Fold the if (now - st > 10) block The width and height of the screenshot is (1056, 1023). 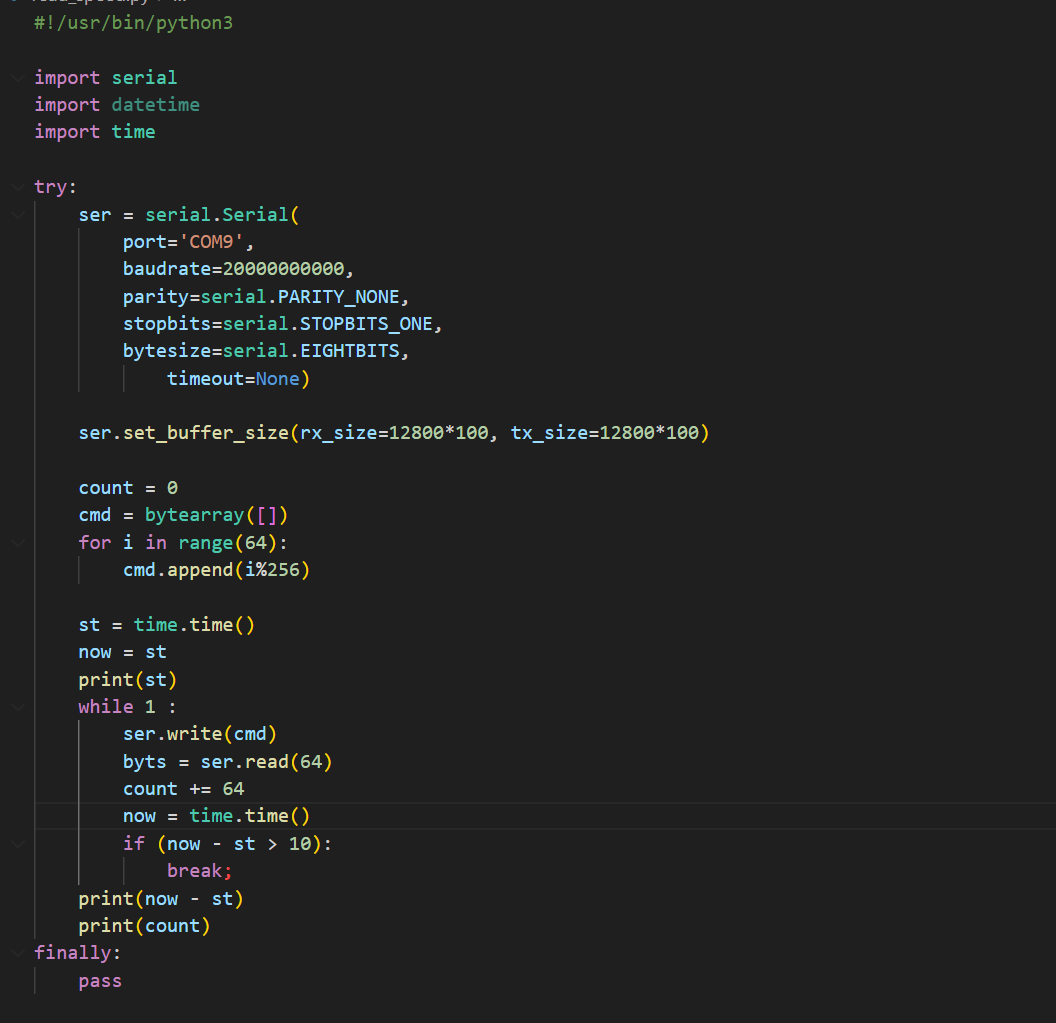pyautogui.click(x=18, y=844)
